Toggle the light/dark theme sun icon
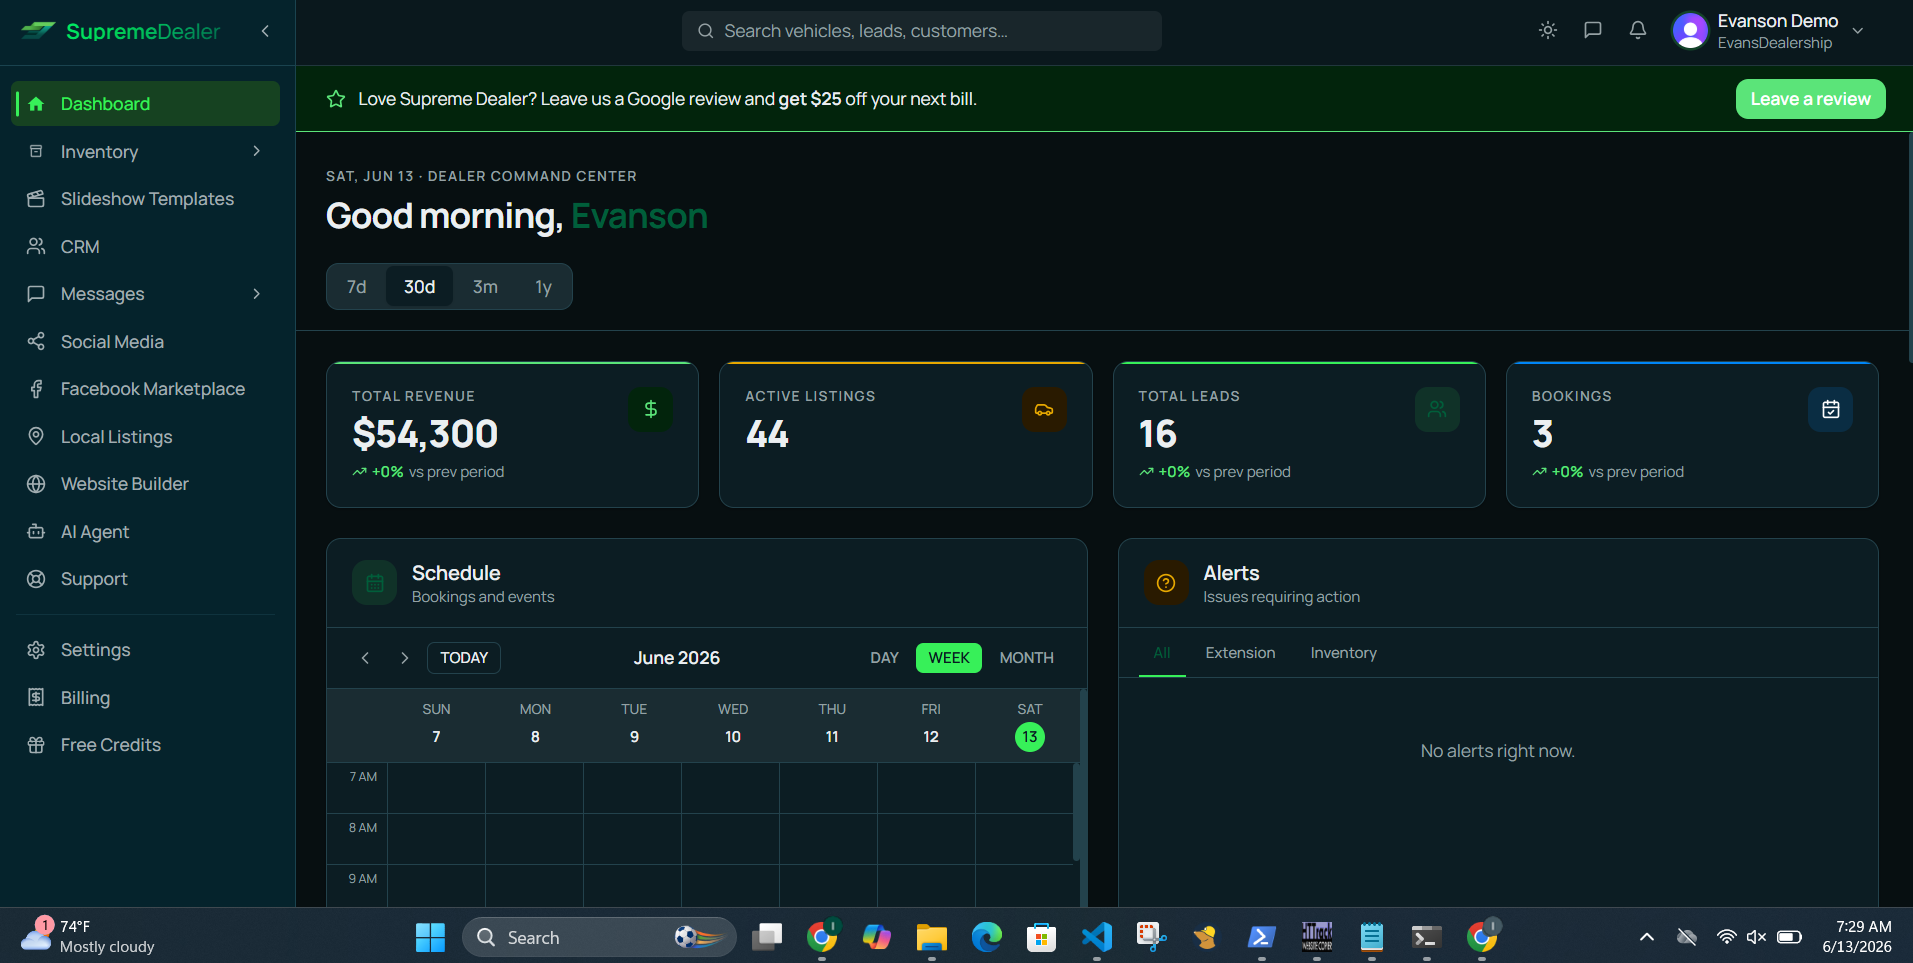 1548,30
